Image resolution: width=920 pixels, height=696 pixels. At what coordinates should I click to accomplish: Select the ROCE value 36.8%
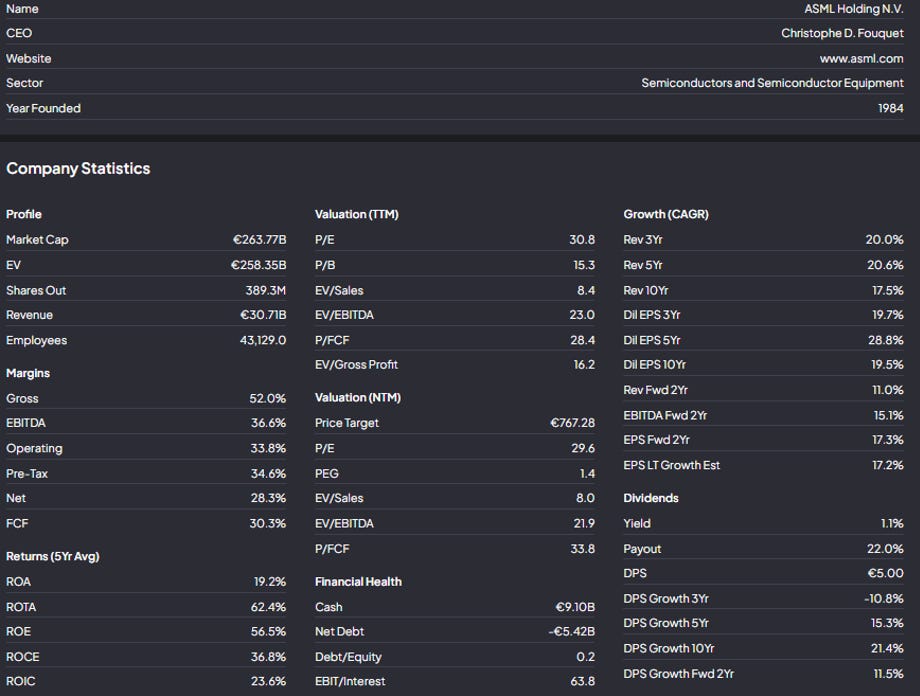(x=268, y=657)
